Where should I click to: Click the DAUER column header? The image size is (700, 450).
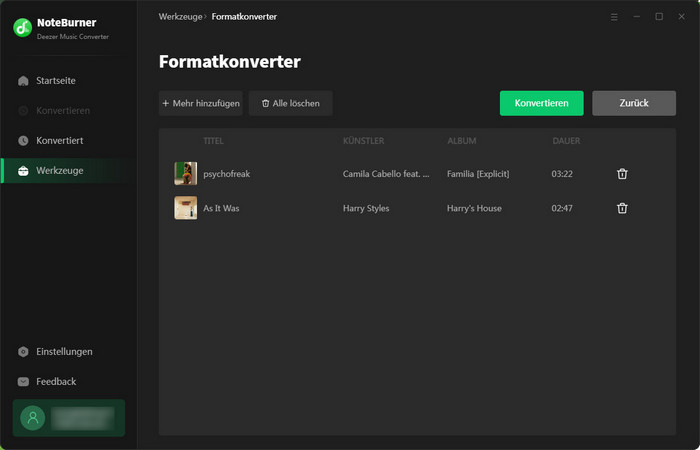[x=566, y=141]
